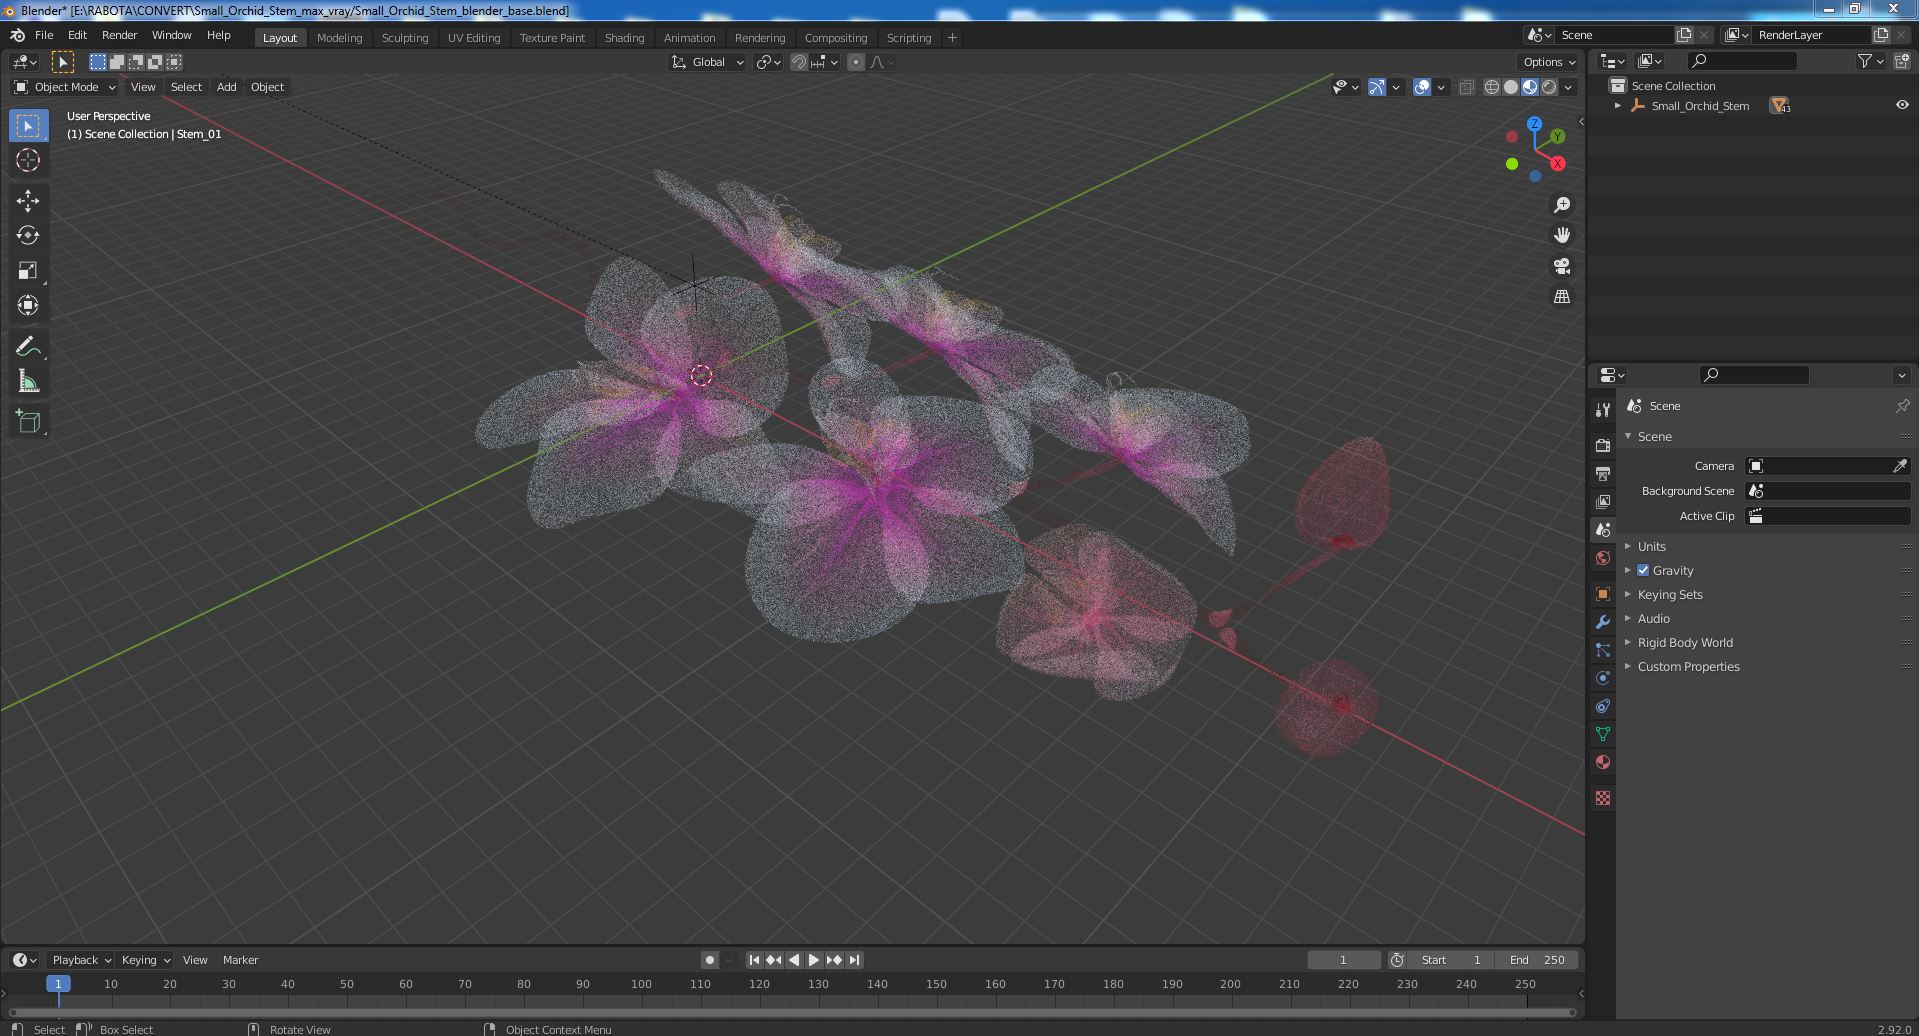Toggle the Gravity checkbox
Viewport: 1919px width, 1036px height.
(1643, 570)
